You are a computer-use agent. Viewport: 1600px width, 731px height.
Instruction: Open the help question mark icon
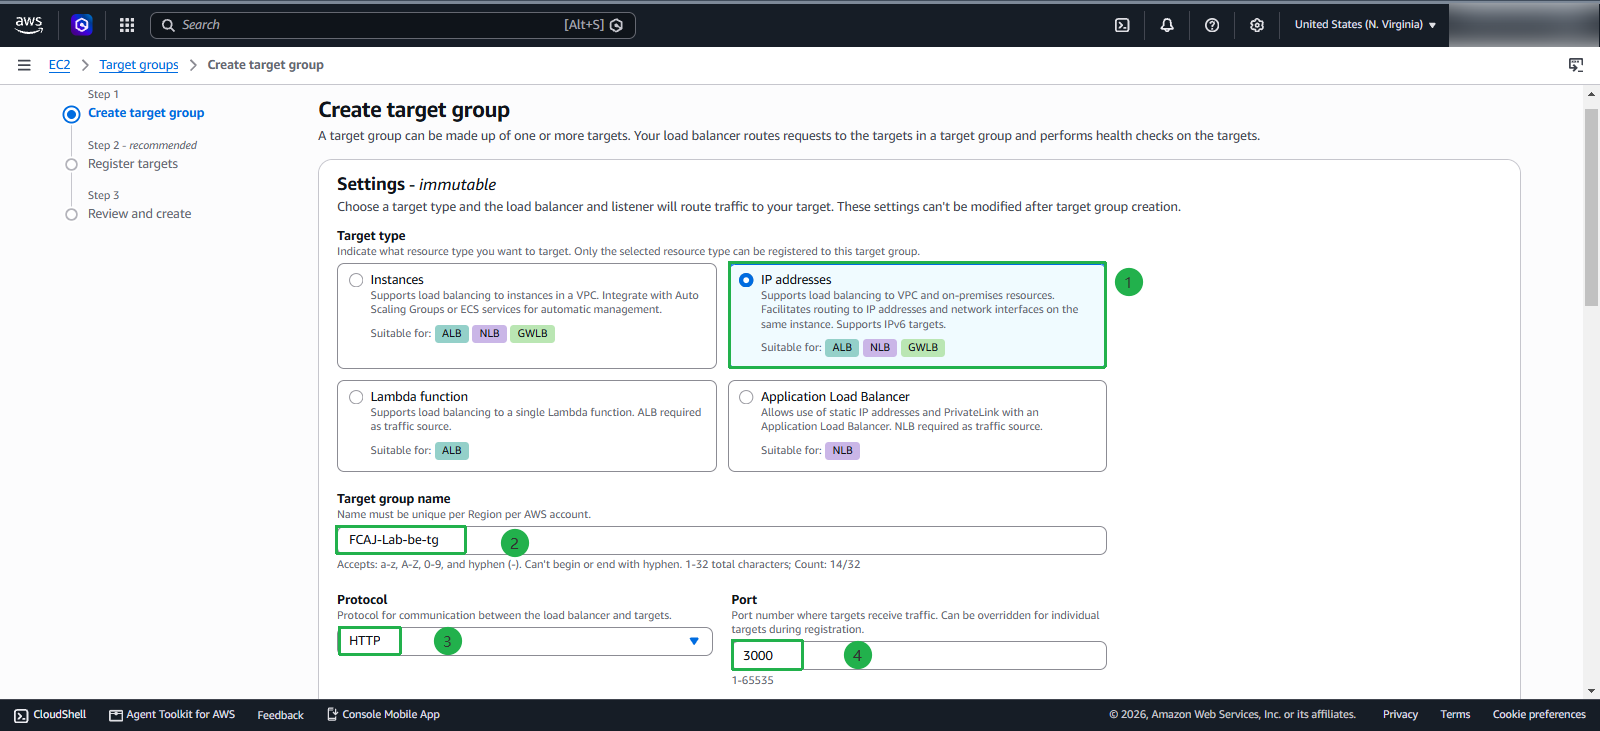(x=1212, y=25)
